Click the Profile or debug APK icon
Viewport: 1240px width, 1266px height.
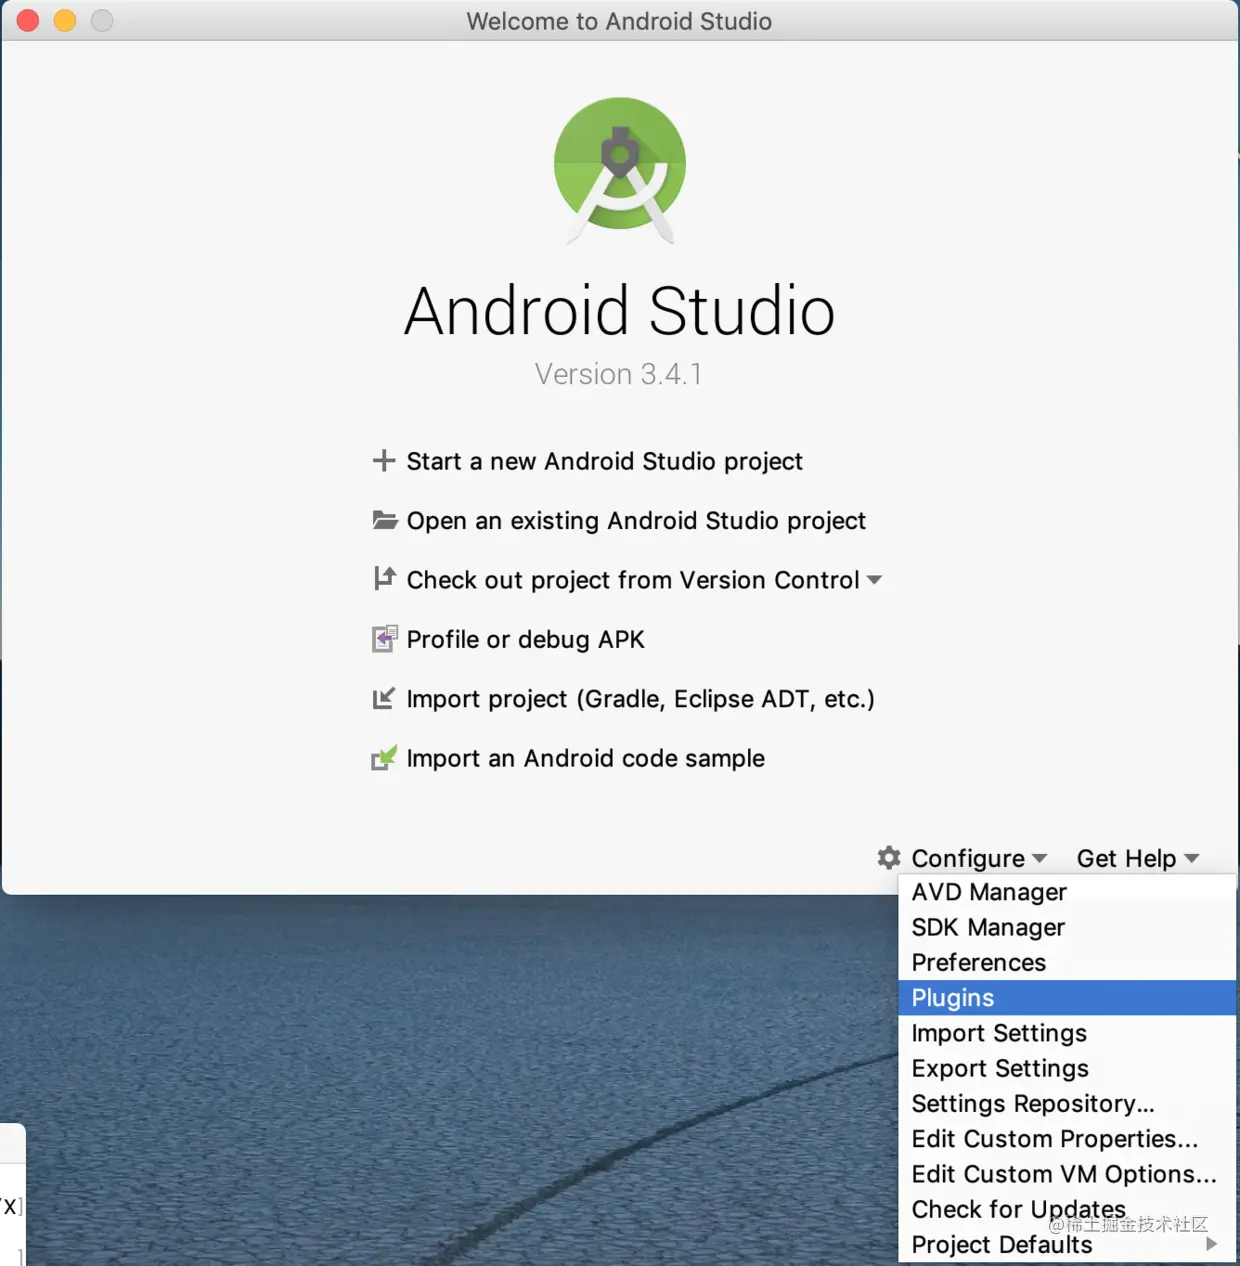[385, 639]
